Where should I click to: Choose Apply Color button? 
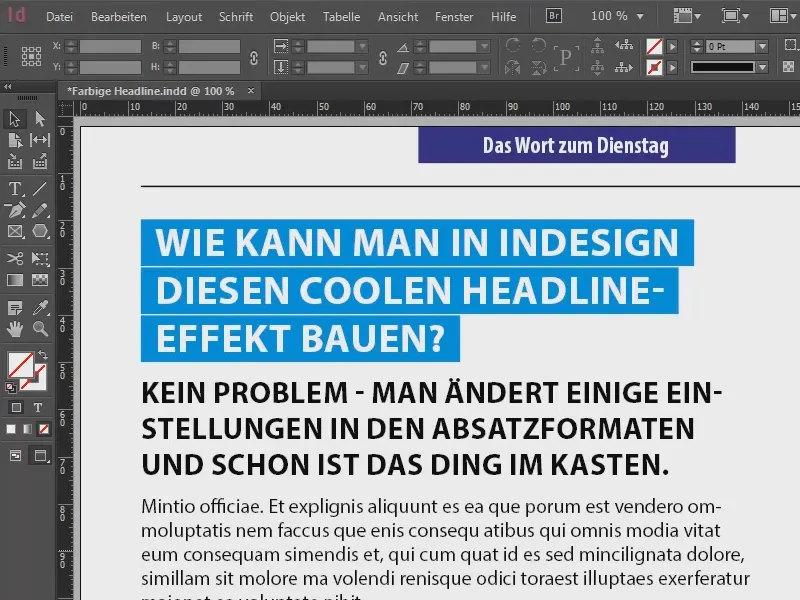click(11, 430)
